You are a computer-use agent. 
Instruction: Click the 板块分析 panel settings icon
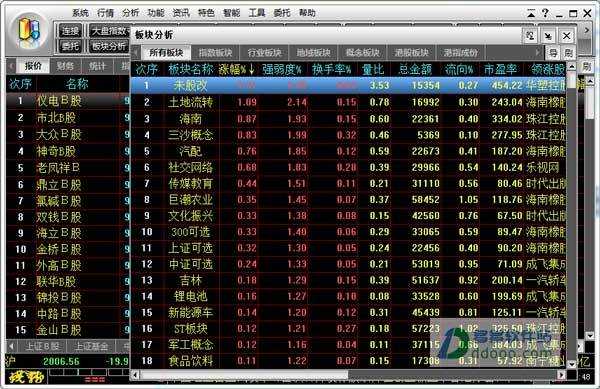(530, 36)
